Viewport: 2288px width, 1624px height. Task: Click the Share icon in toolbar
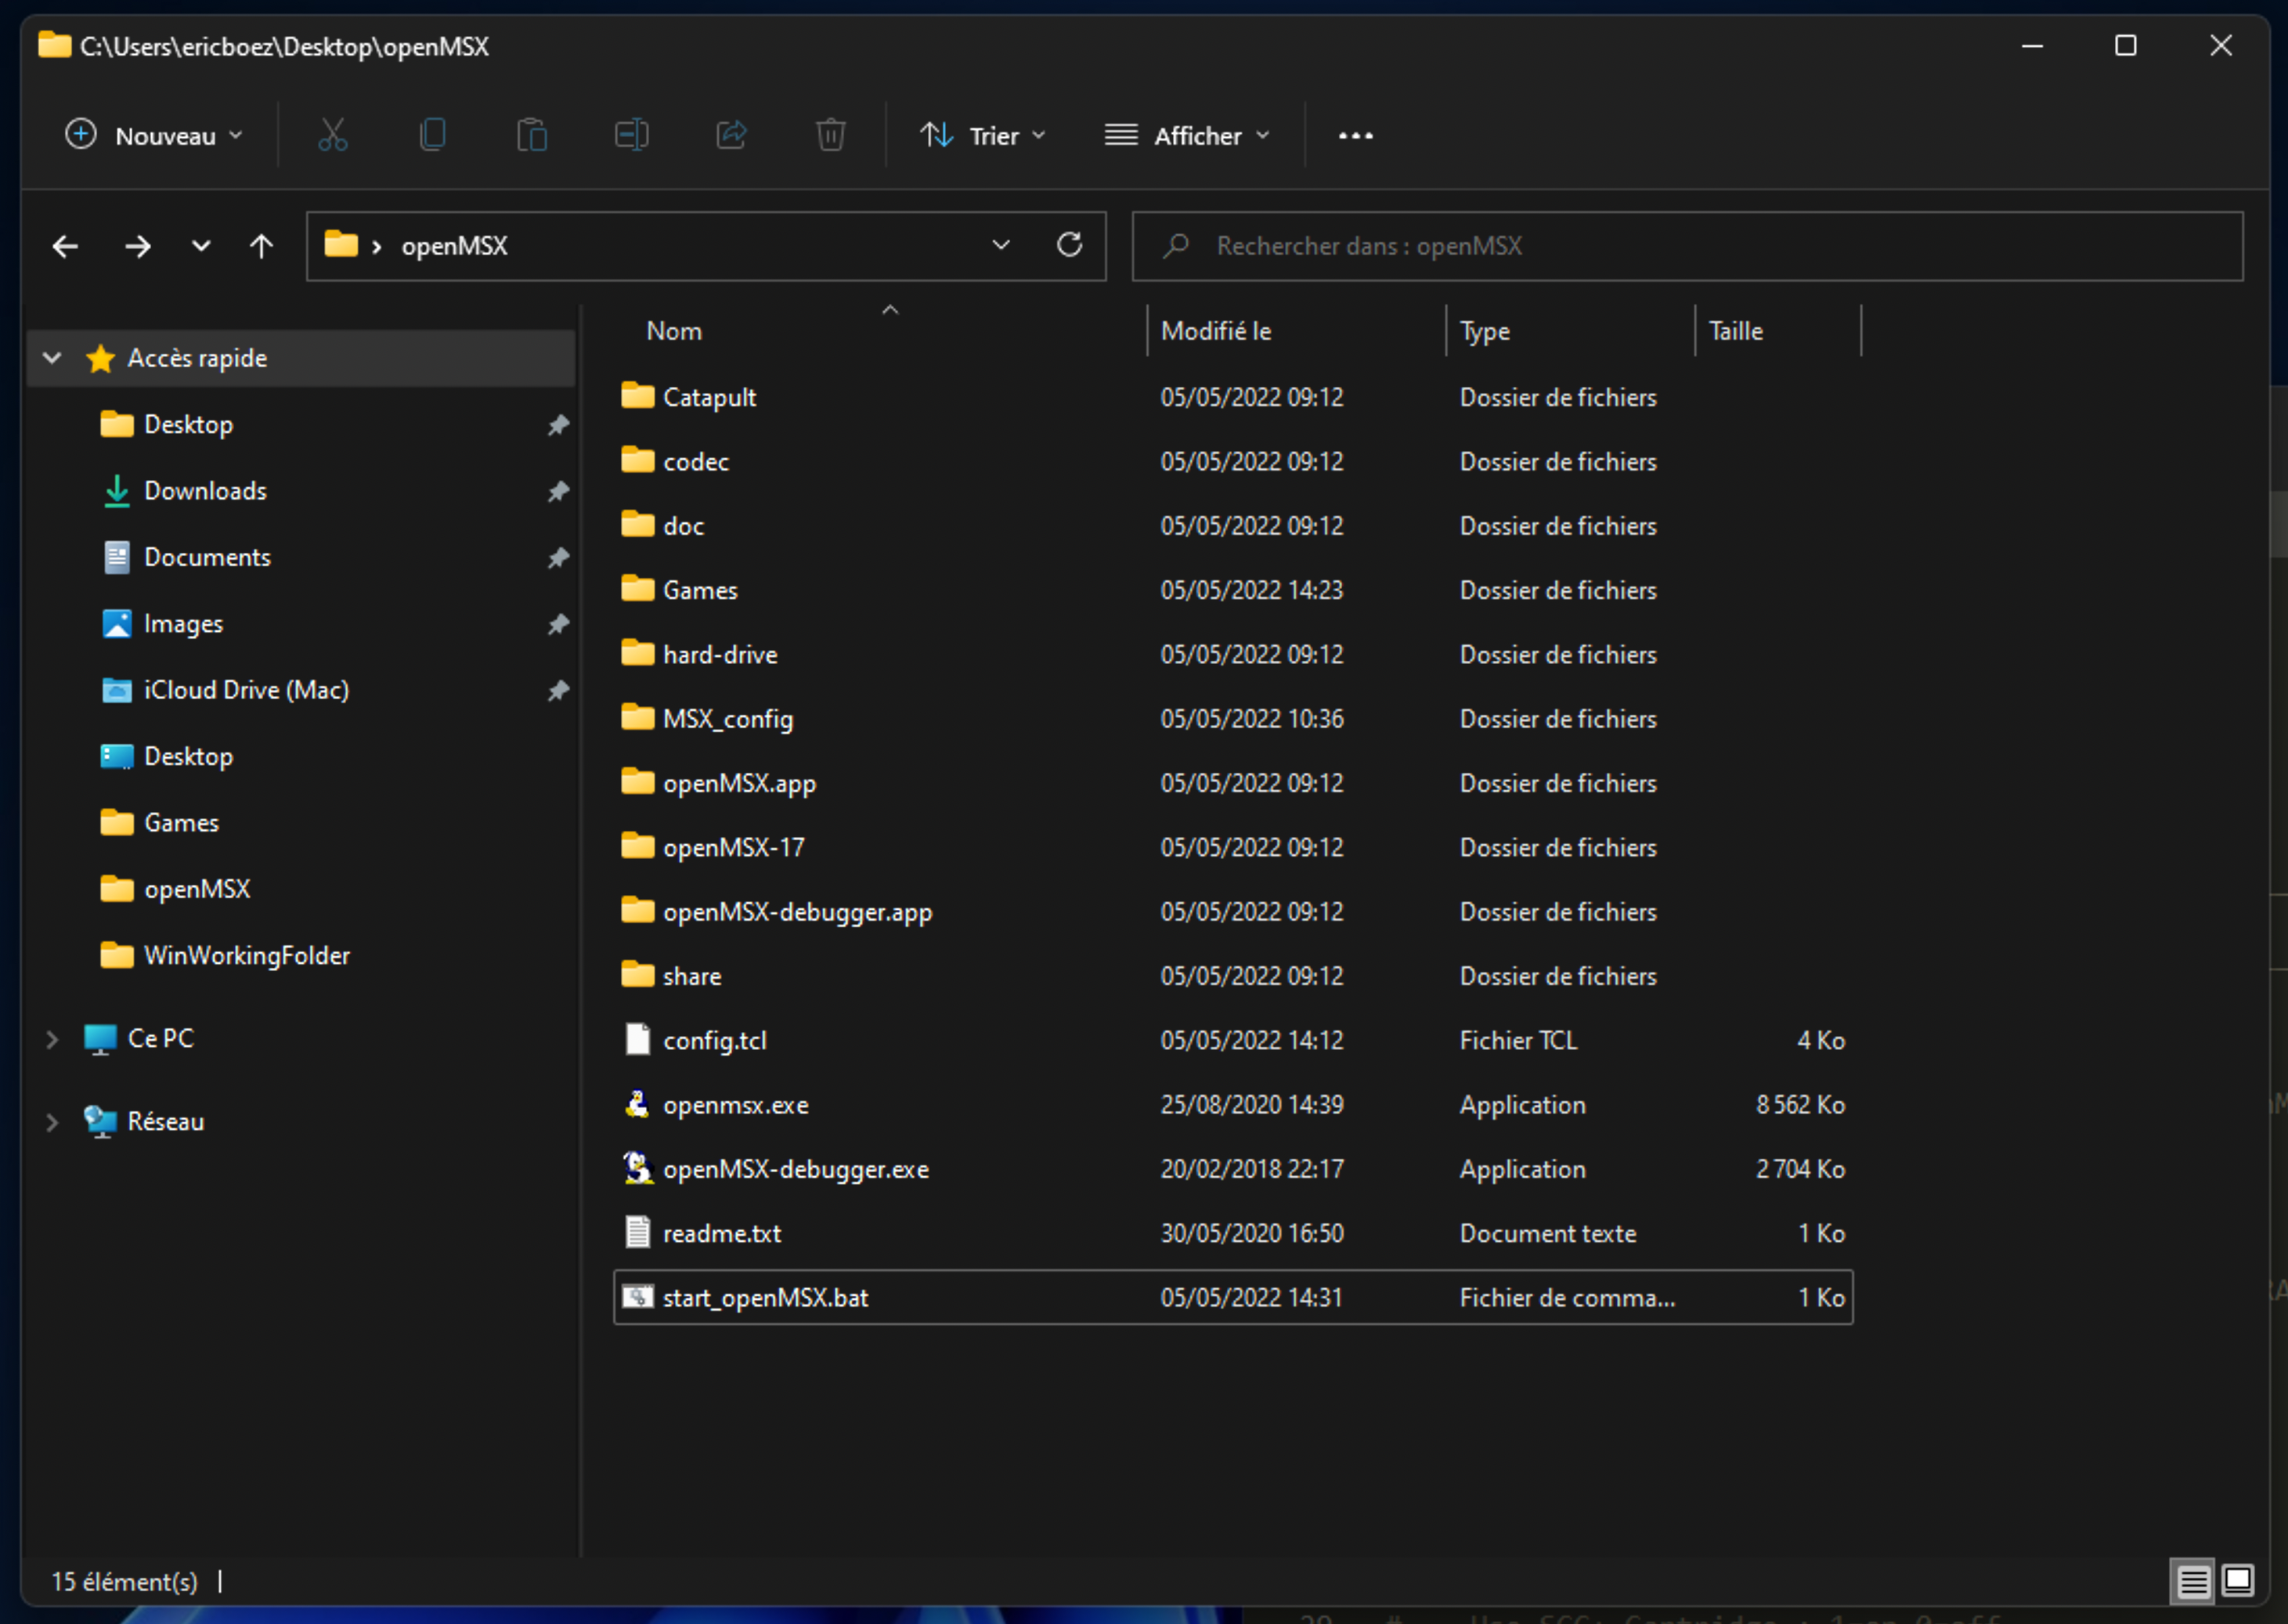tap(731, 135)
